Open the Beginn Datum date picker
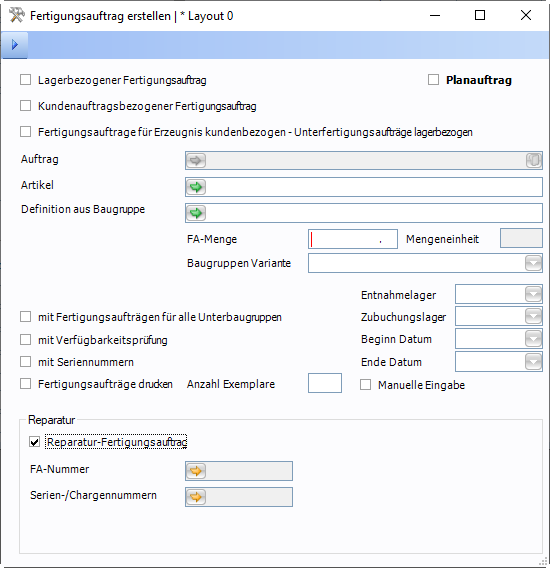 coord(533,339)
